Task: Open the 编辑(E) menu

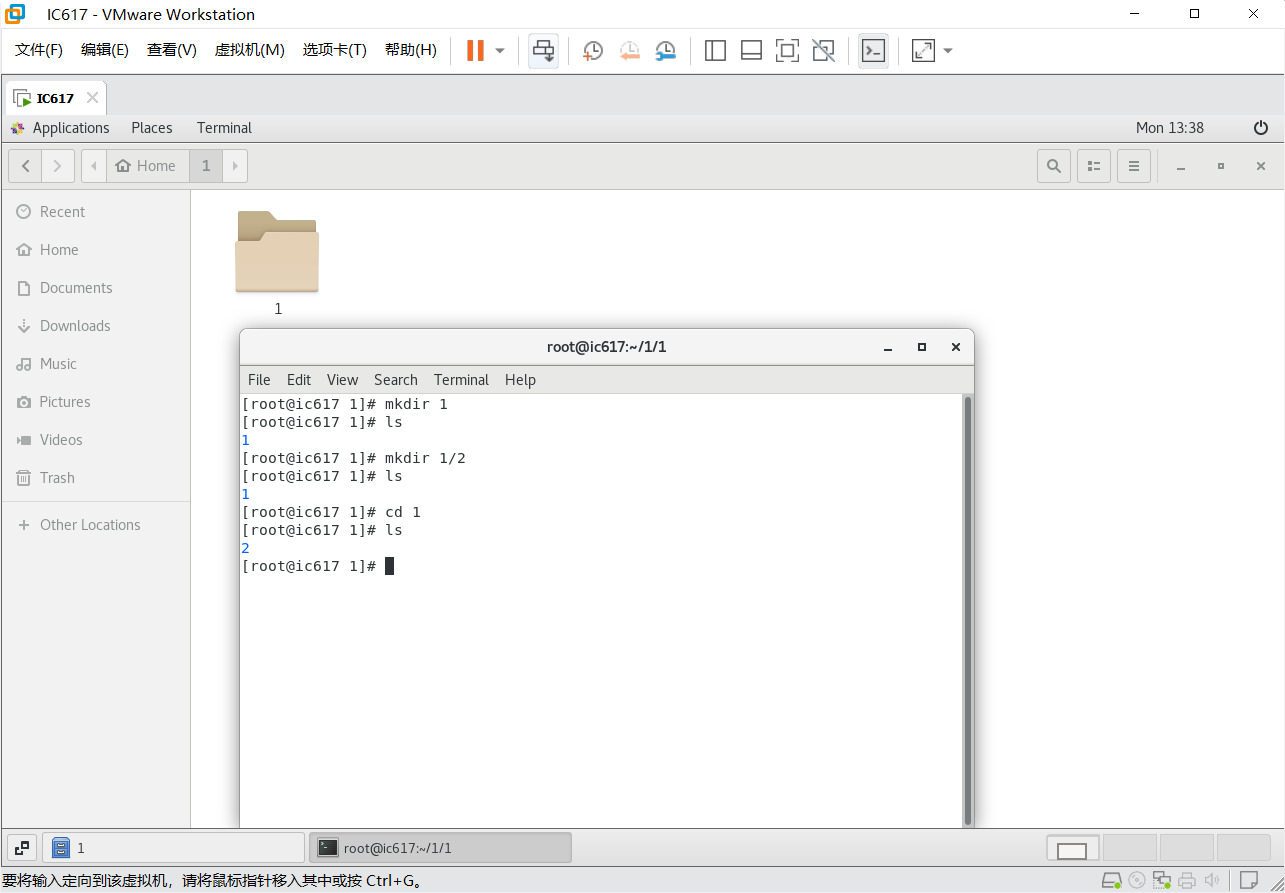Action: (105, 50)
